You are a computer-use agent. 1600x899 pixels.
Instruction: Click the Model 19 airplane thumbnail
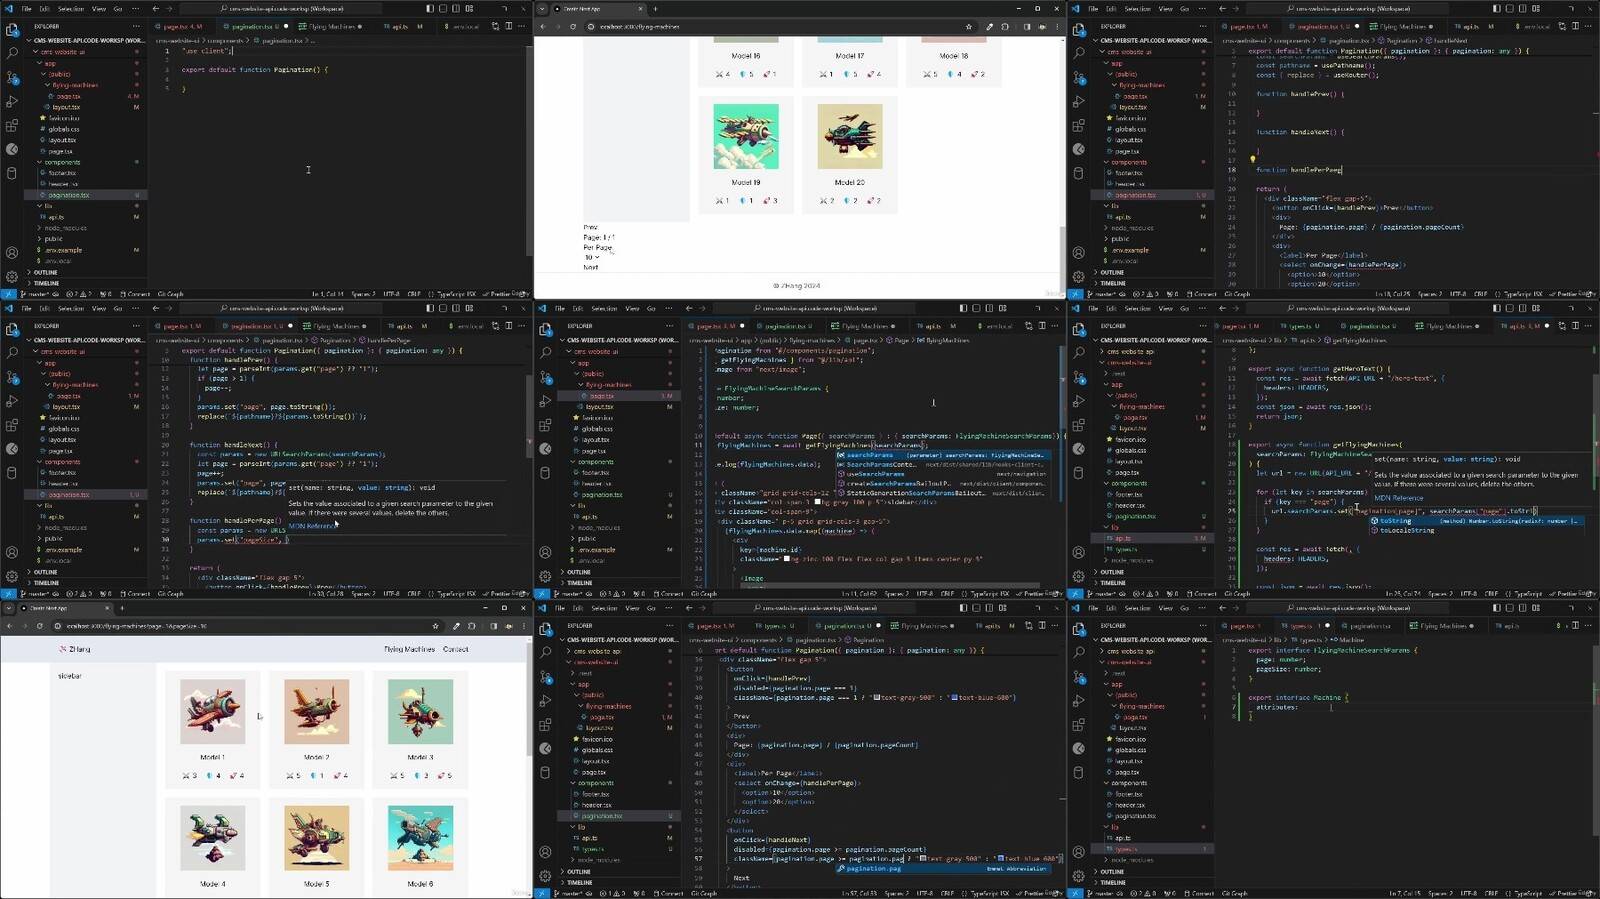point(745,137)
